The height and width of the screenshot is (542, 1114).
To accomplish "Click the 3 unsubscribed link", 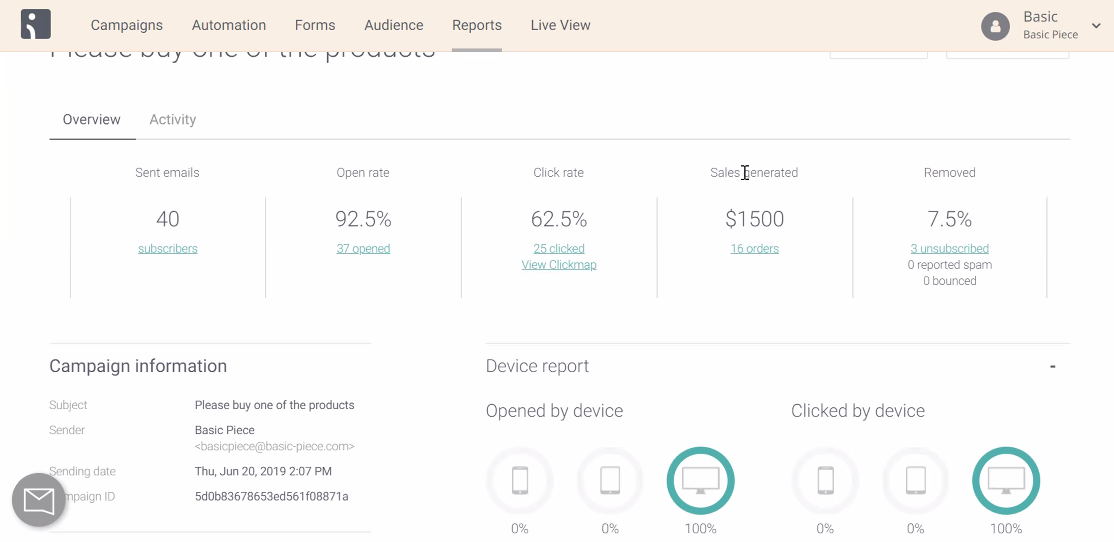I will (949, 249).
